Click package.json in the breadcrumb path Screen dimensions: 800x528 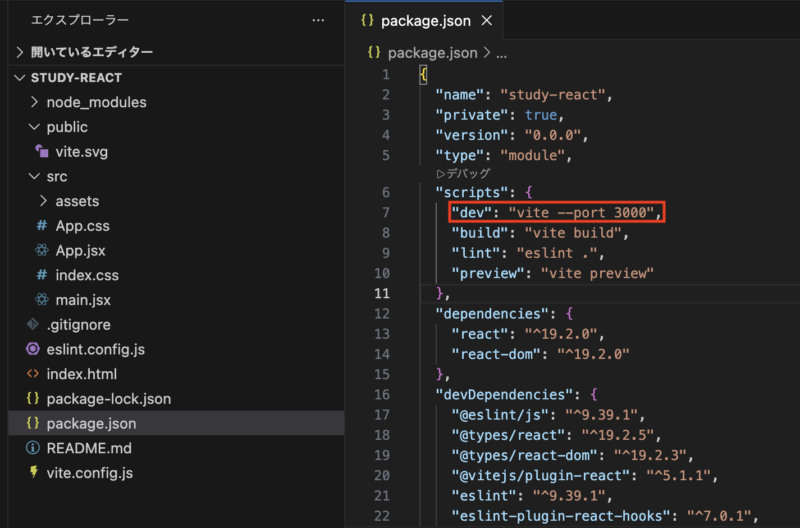click(x=434, y=52)
